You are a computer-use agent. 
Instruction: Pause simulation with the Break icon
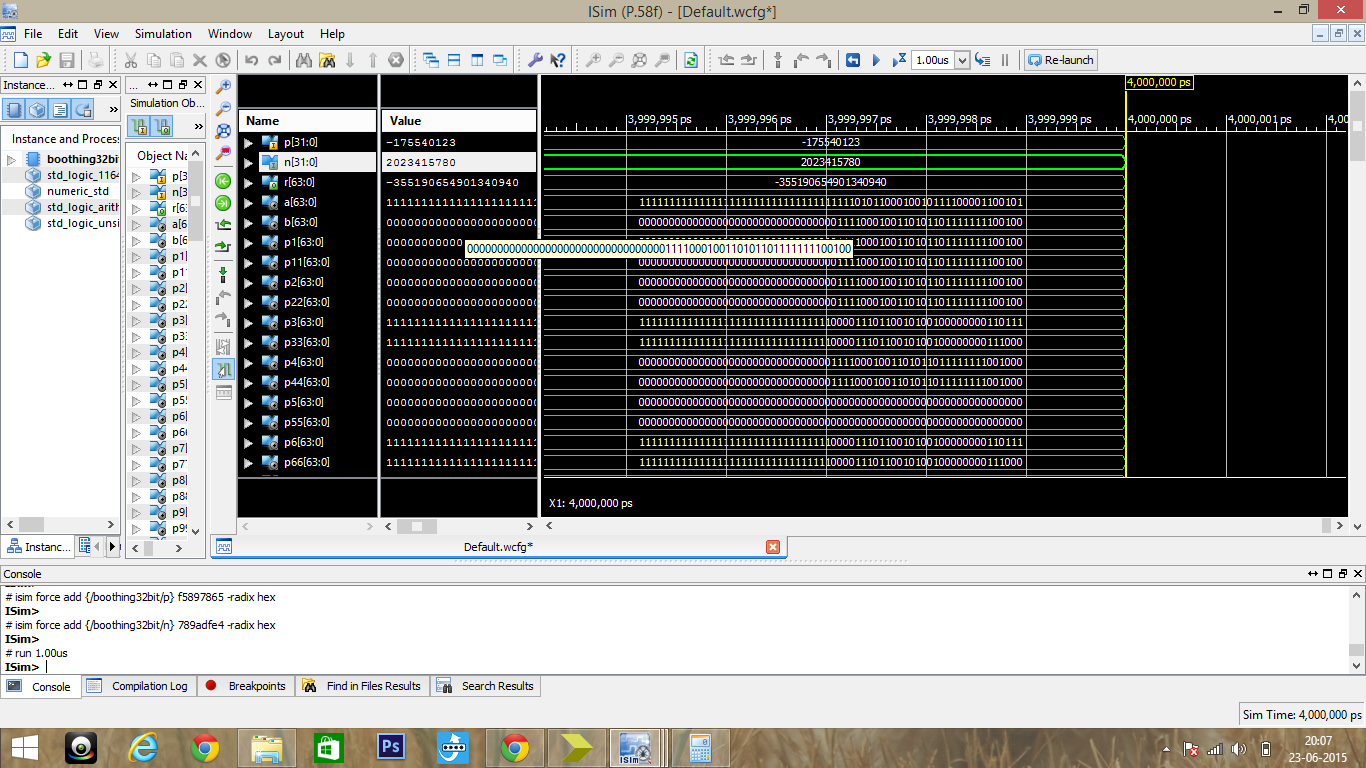(x=1005, y=60)
